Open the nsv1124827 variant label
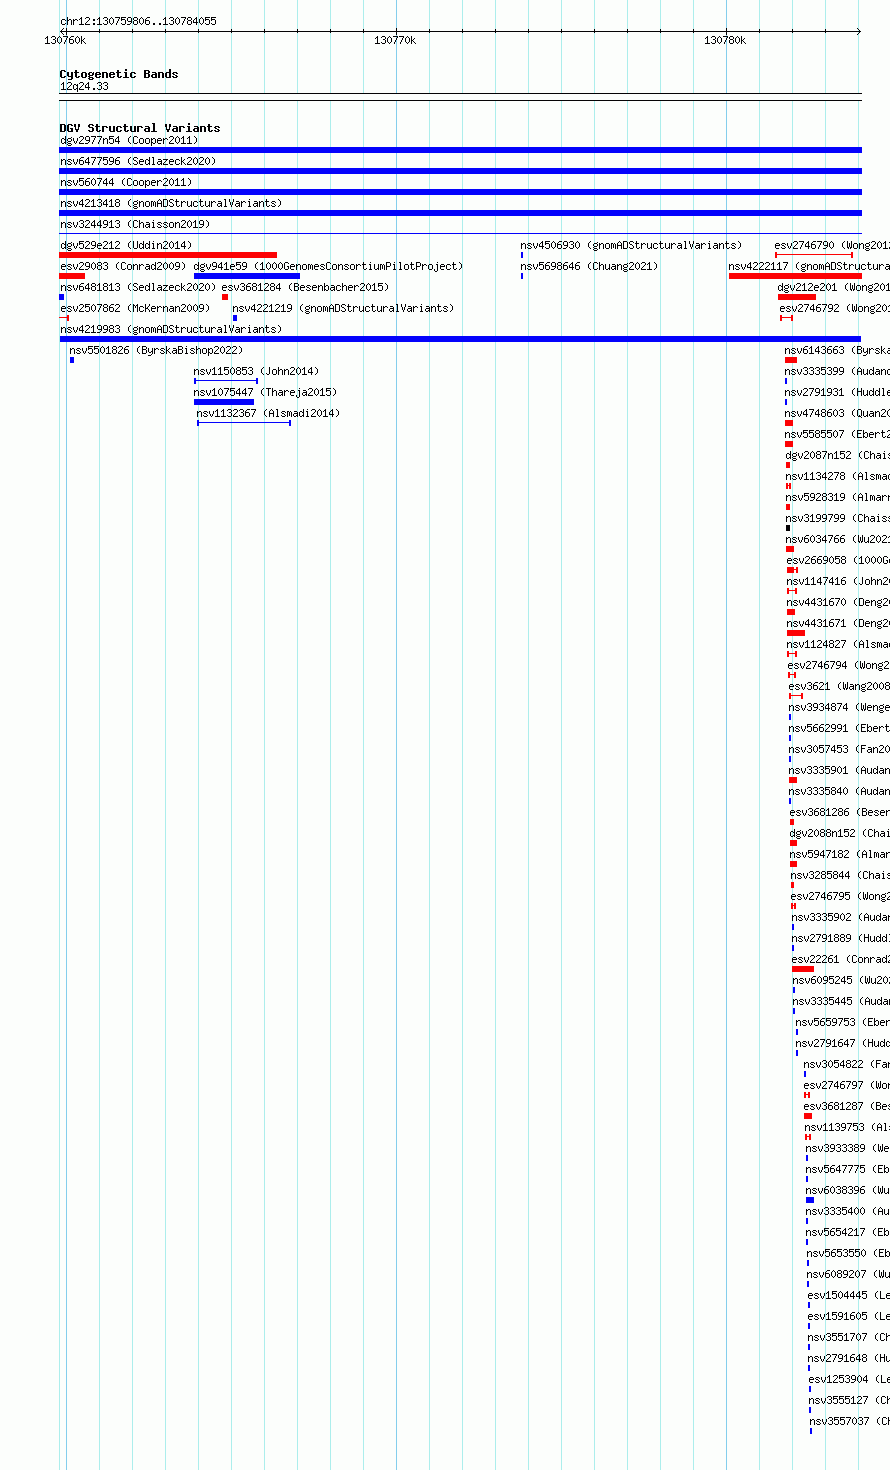The width and height of the screenshot is (890, 1470). pyautogui.click(x=838, y=644)
